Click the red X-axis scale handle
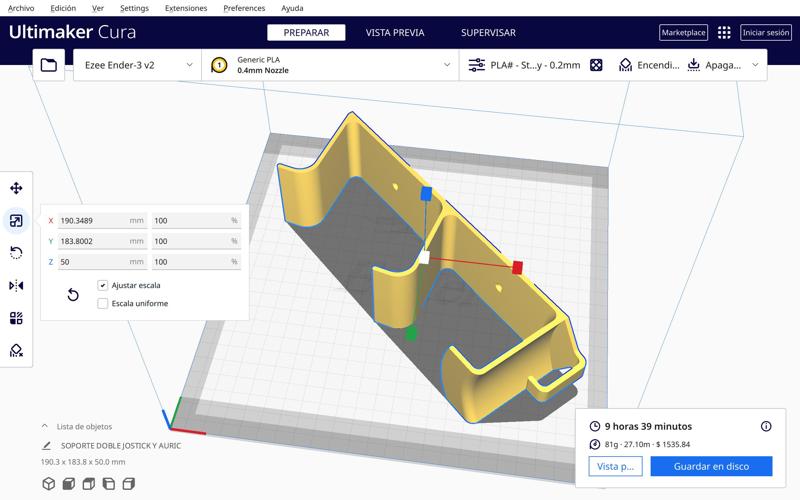 tap(517, 267)
